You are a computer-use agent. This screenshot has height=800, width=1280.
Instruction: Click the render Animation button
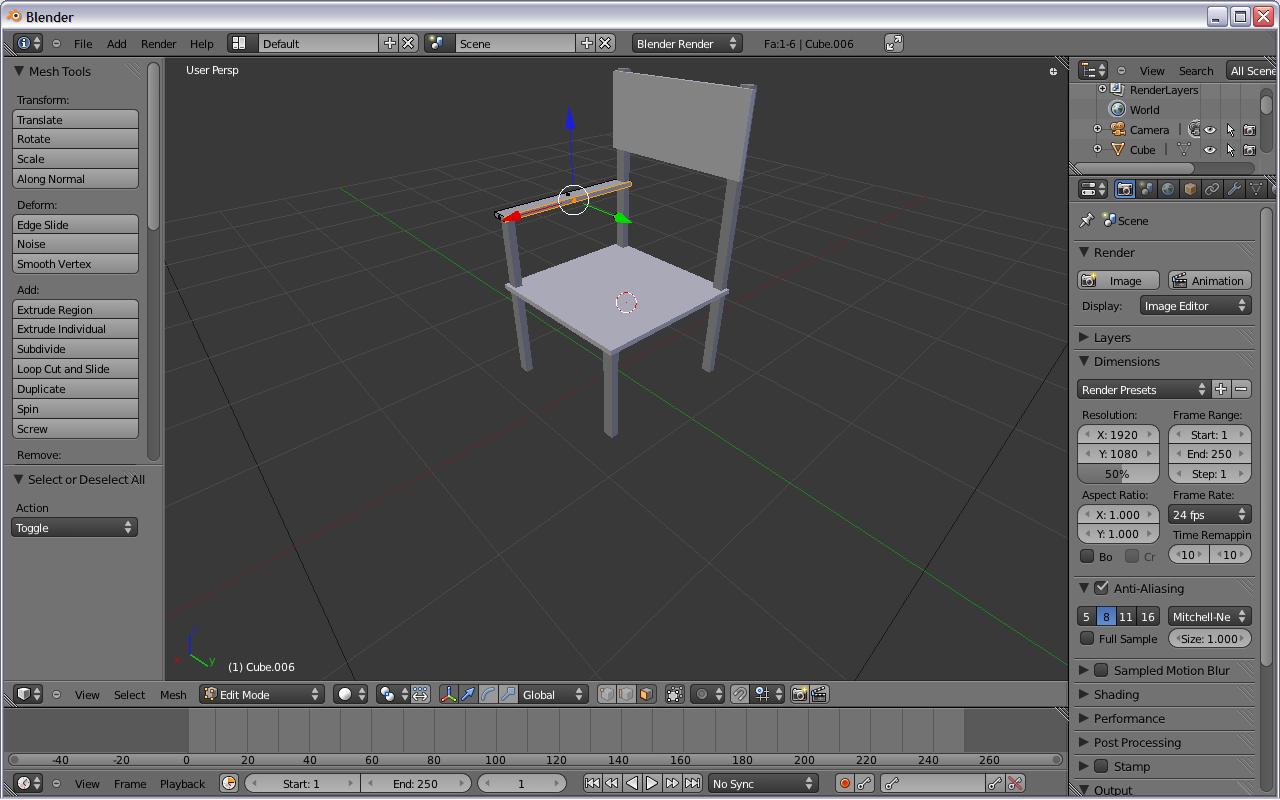[x=1210, y=281]
